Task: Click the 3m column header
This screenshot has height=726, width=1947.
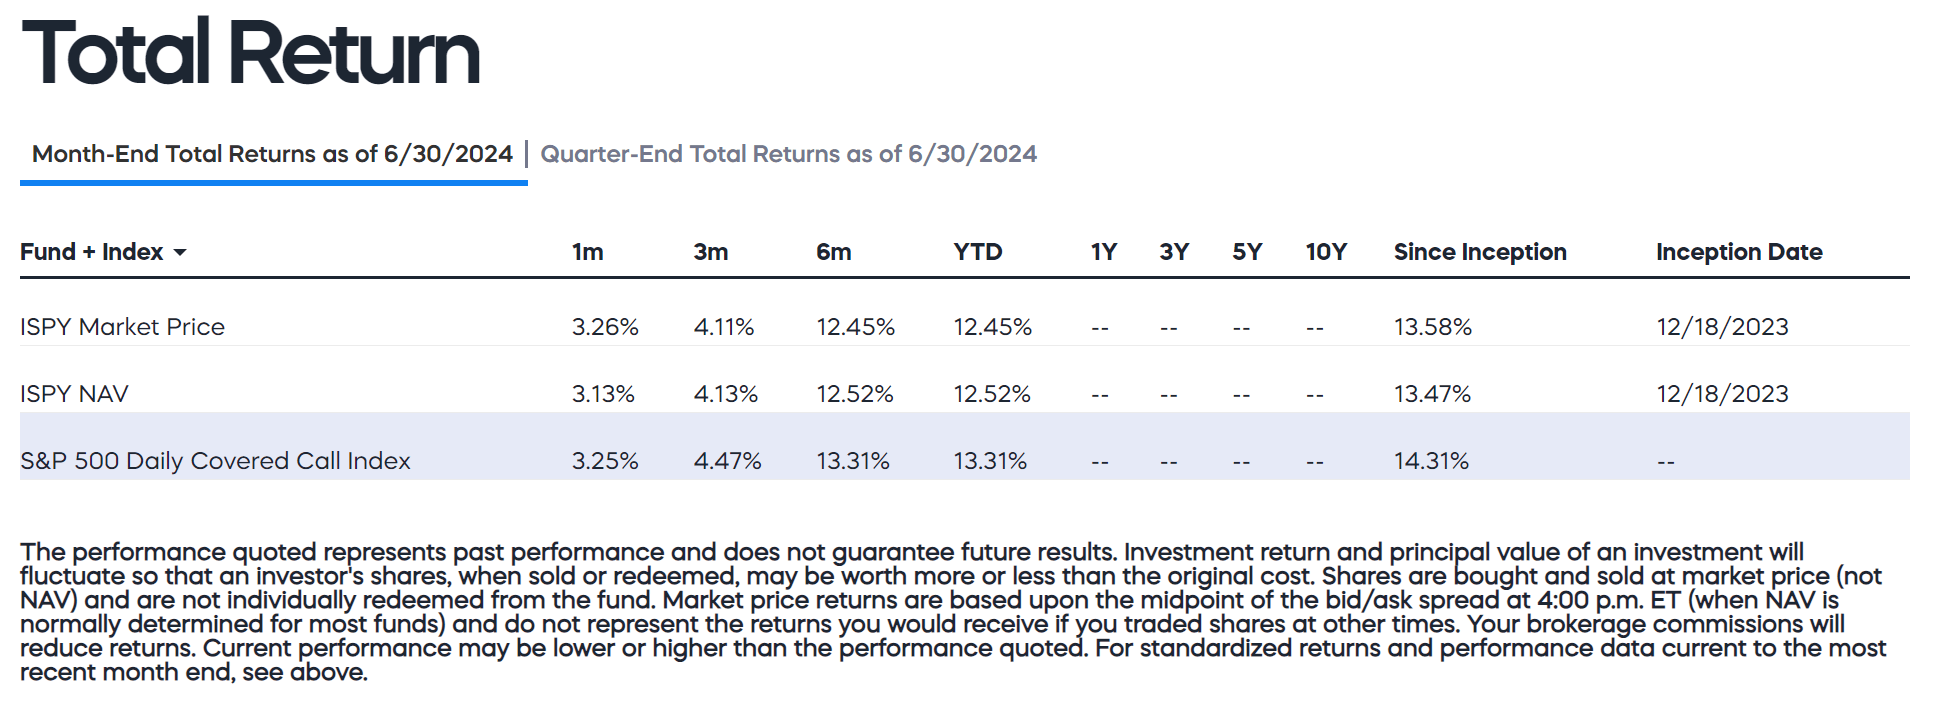Action: pos(711,252)
